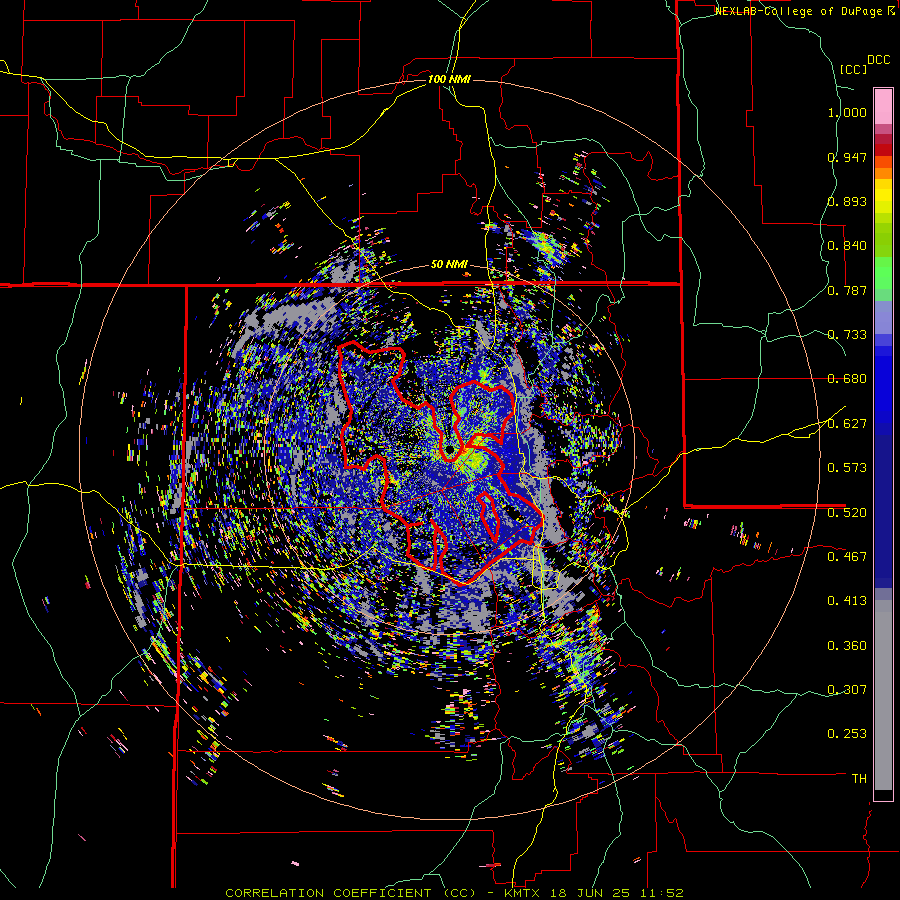Click the 0.627 scale label
The height and width of the screenshot is (900, 900).
[847, 424]
